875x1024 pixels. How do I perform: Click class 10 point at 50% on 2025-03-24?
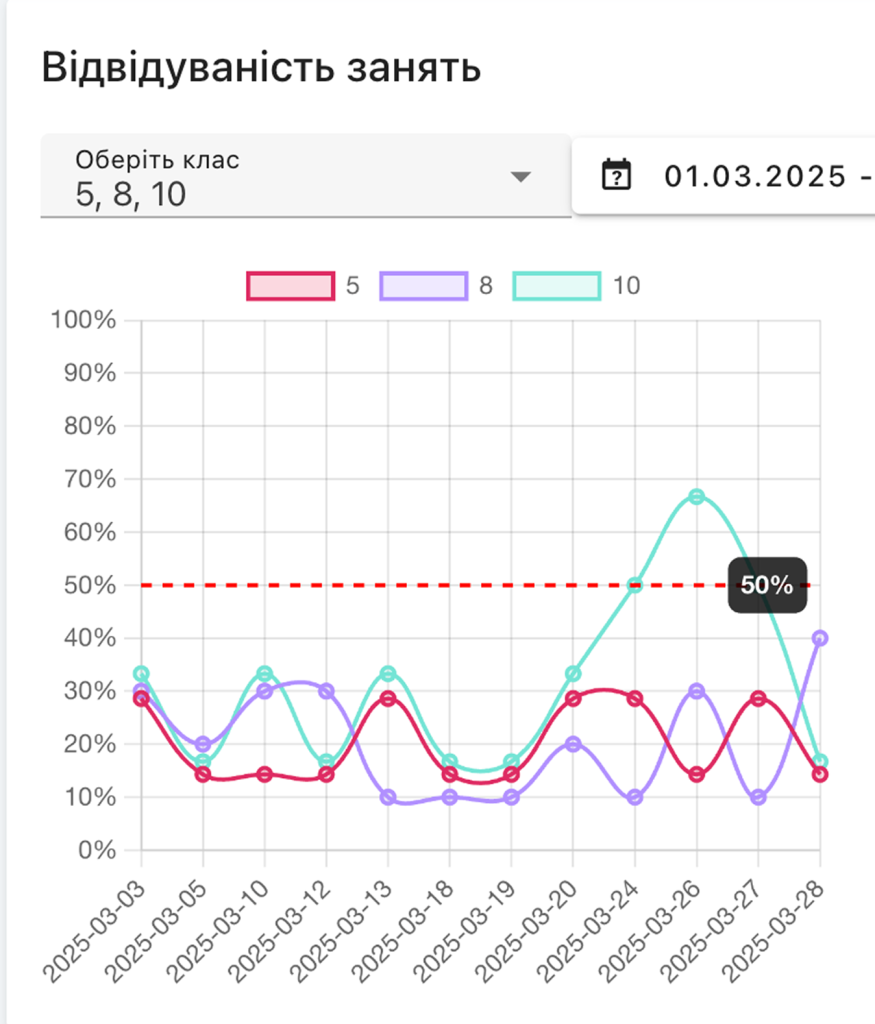(635, 585)
